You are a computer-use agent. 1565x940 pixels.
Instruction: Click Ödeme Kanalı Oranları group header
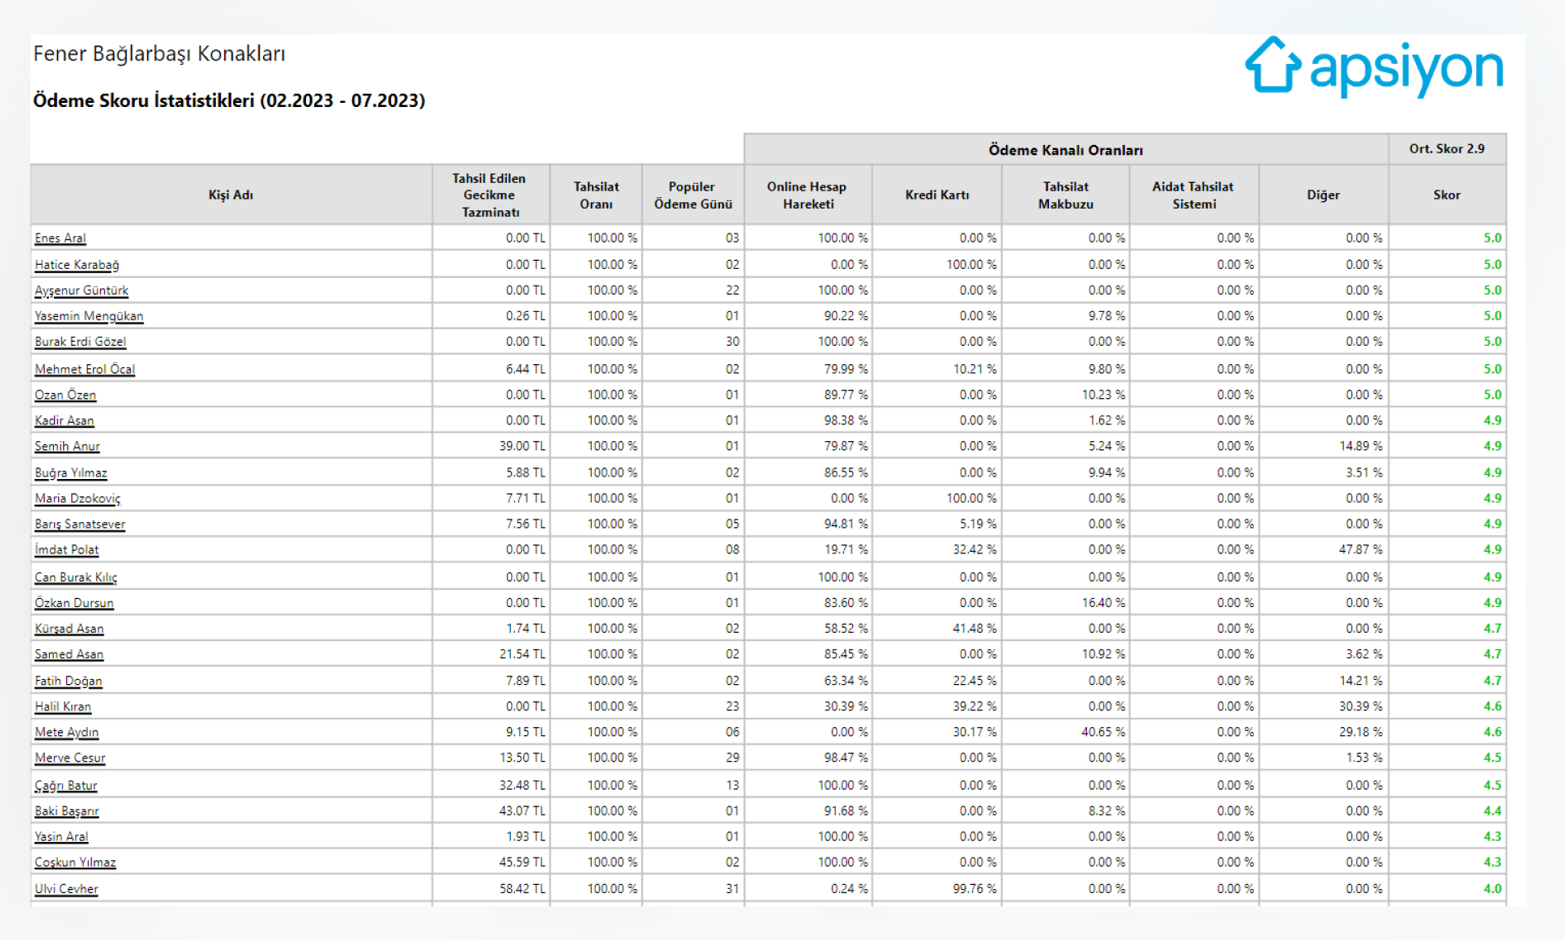click(1066, 150)
